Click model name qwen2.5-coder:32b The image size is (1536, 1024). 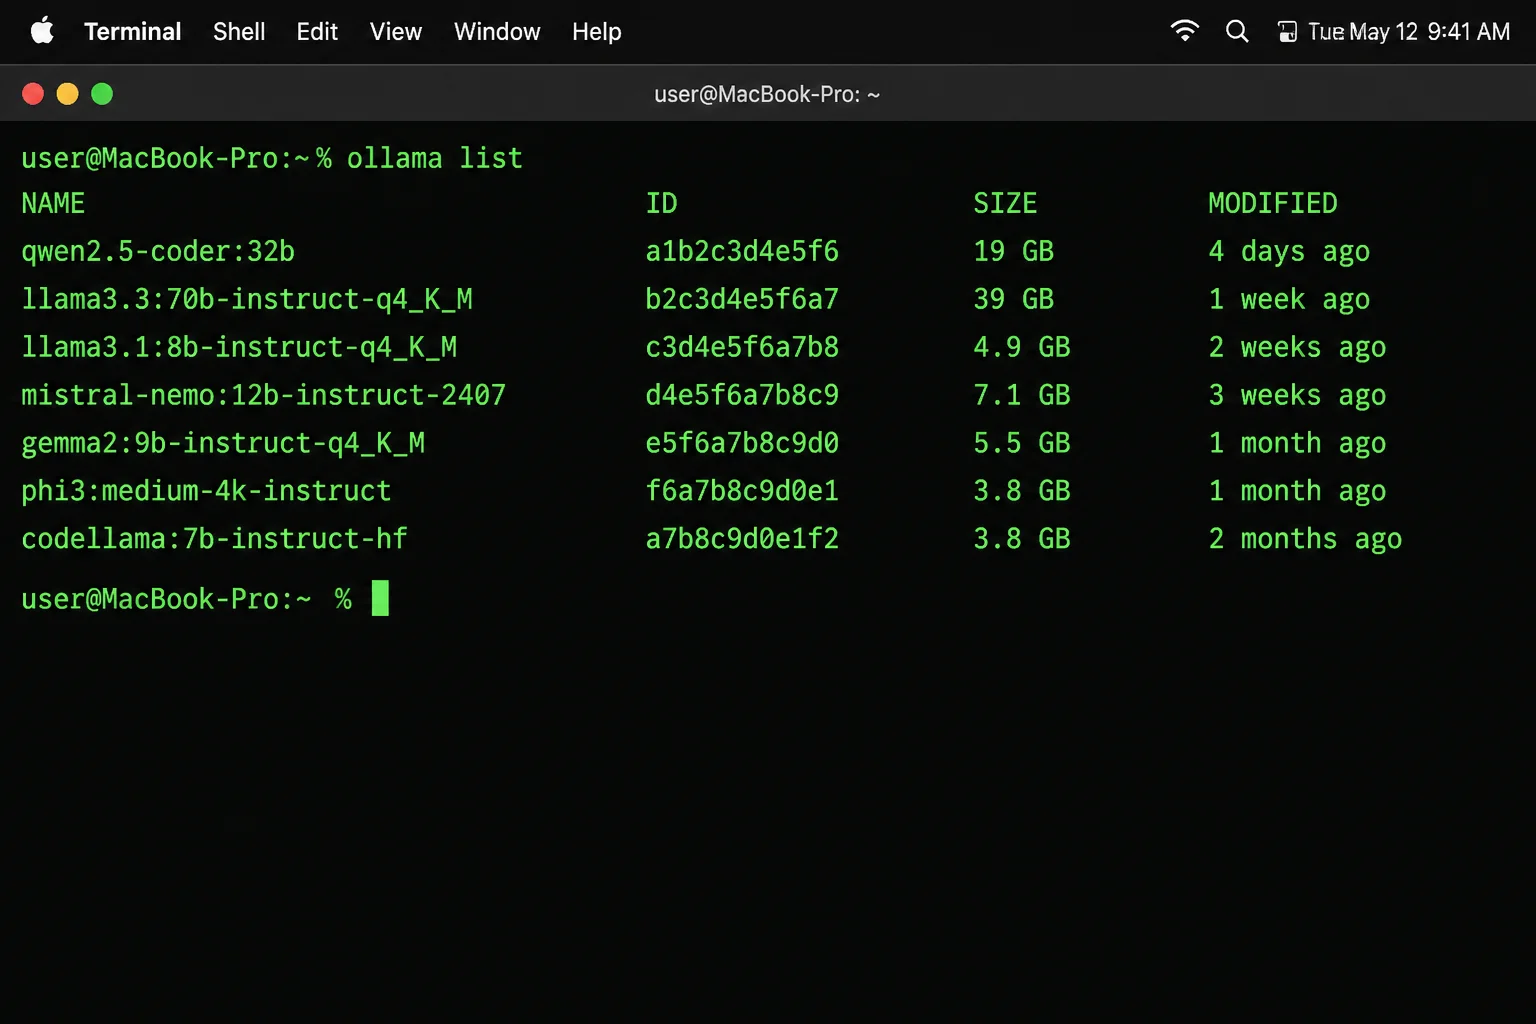tap(158, 251)
